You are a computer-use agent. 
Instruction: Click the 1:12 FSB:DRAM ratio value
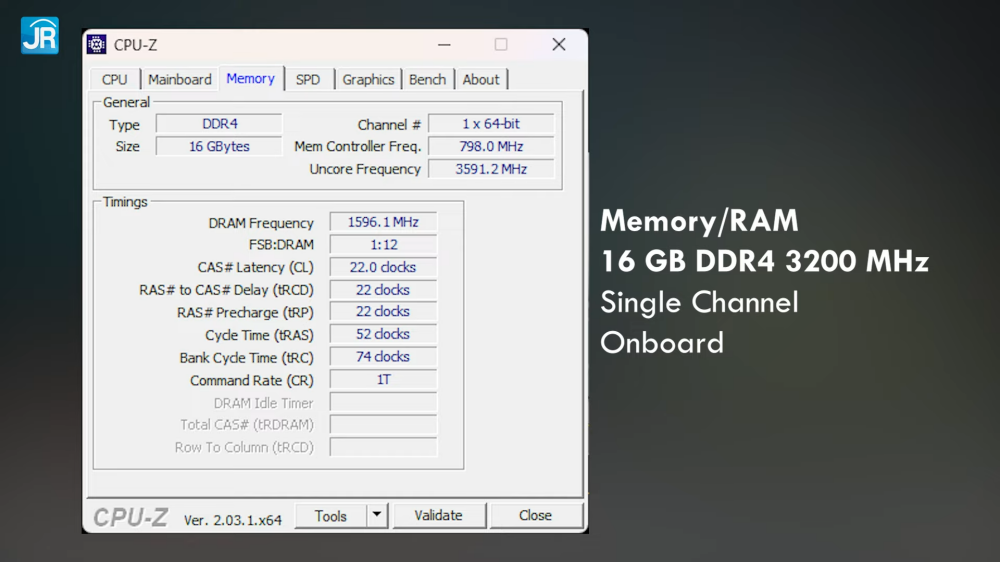[x=383, y=245]
